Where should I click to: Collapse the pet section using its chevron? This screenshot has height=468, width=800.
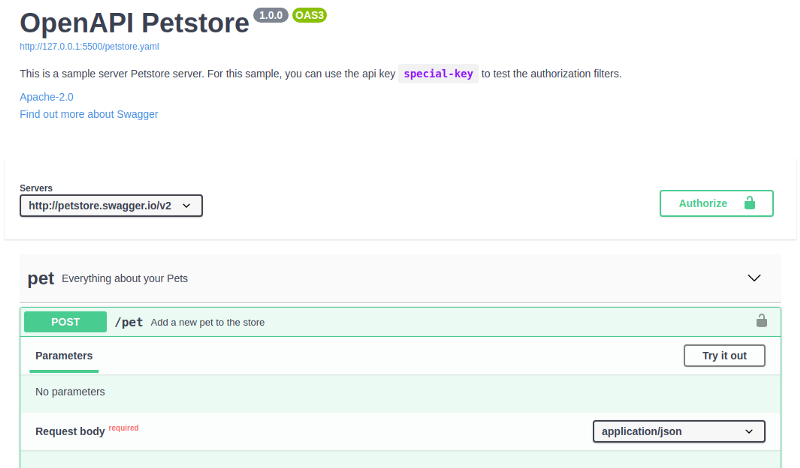(x=754, y=278)
